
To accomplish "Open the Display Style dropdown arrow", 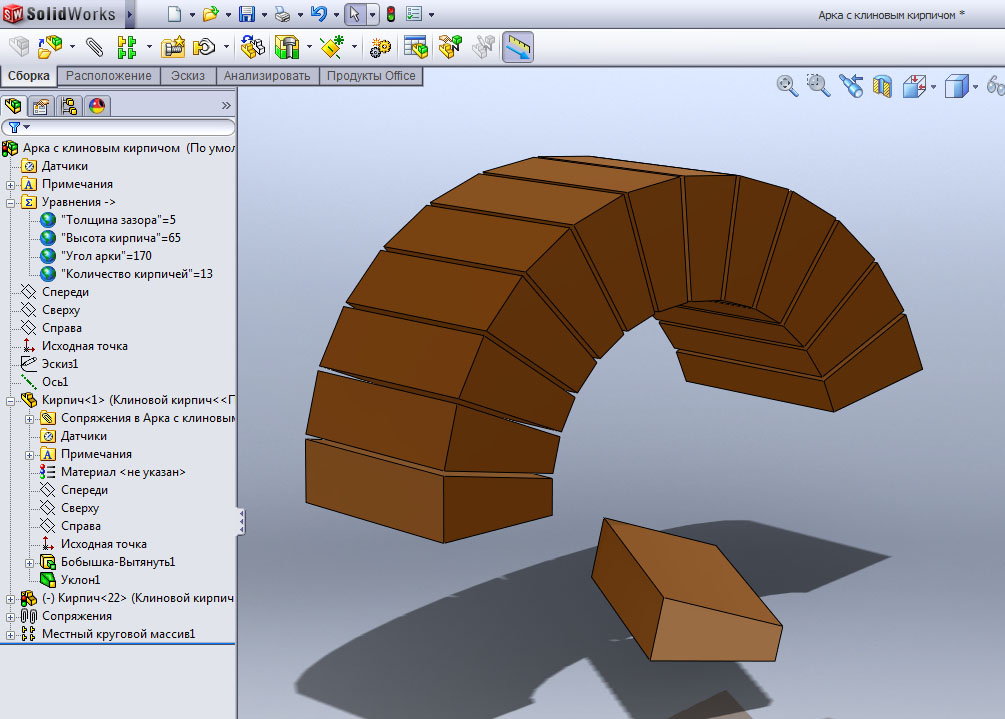I will pos(975,87).
